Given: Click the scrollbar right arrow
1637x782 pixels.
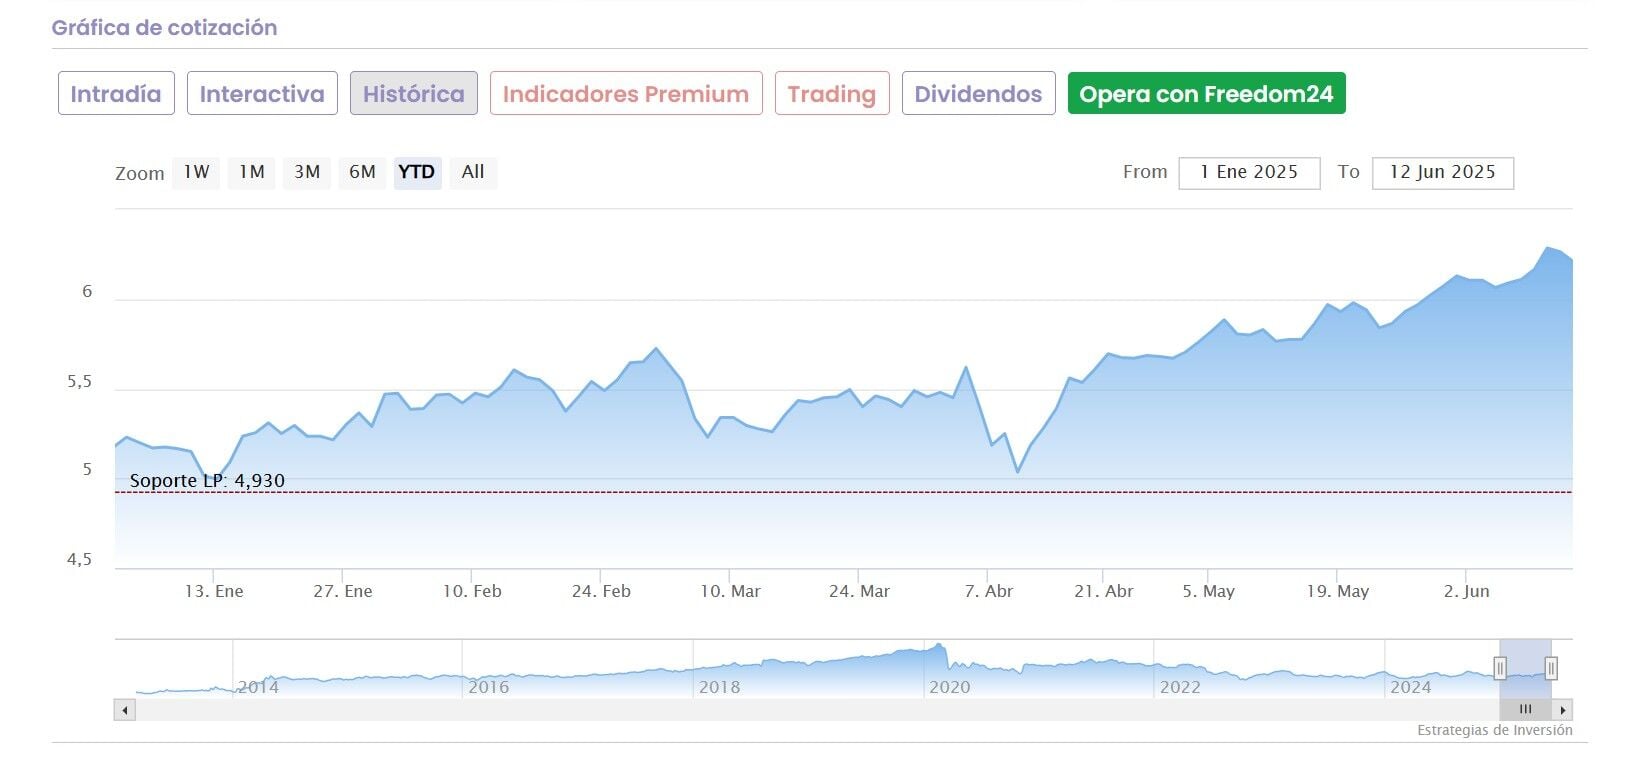Looking at the screenshot, I should click(x=1563, y=710).
